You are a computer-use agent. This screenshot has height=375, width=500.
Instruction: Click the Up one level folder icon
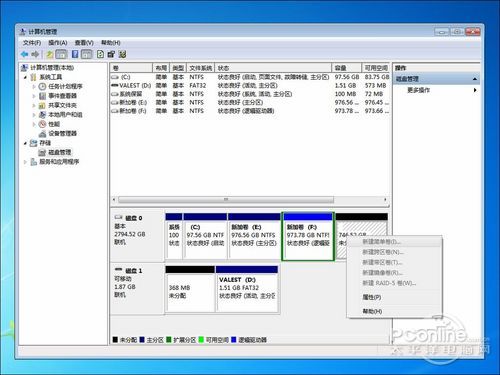[50, 54]
